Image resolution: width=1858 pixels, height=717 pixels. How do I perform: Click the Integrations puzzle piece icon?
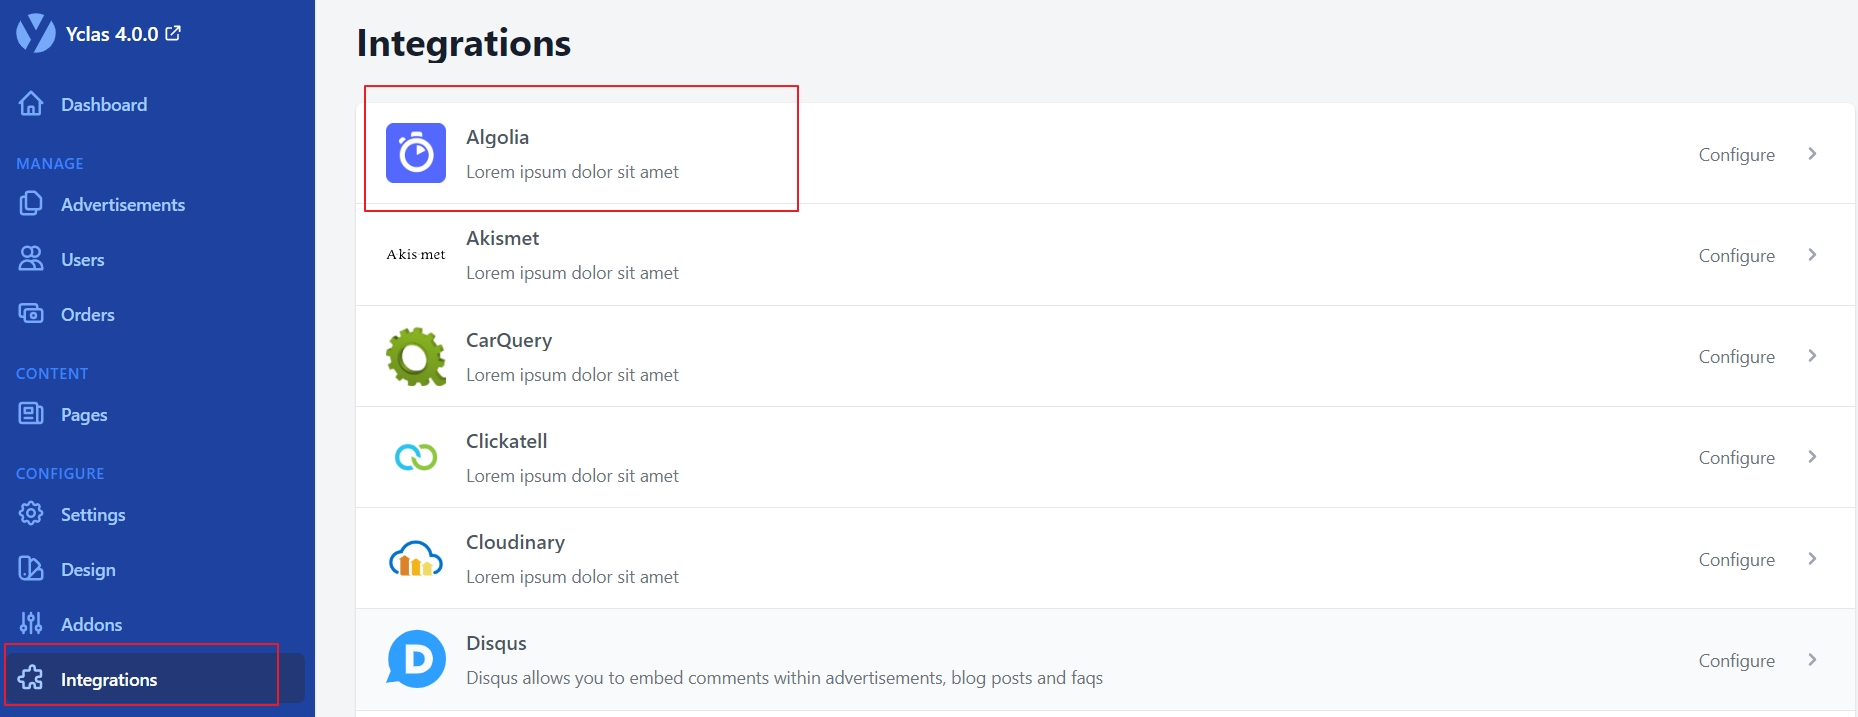(x=31, y=679)
